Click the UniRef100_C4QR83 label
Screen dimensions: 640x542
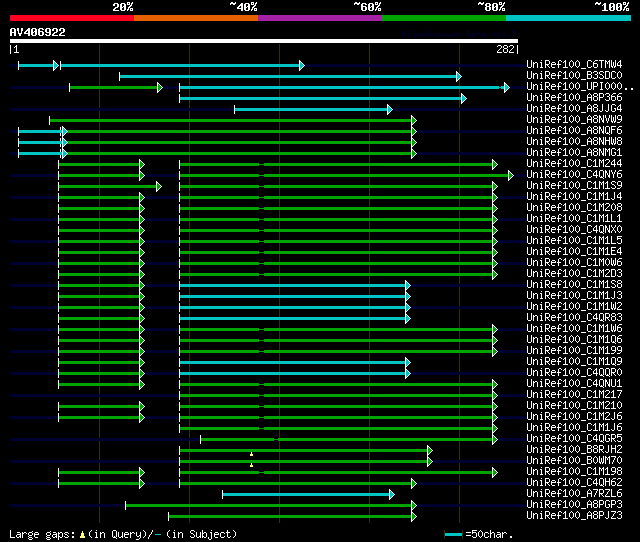point(574,318)
